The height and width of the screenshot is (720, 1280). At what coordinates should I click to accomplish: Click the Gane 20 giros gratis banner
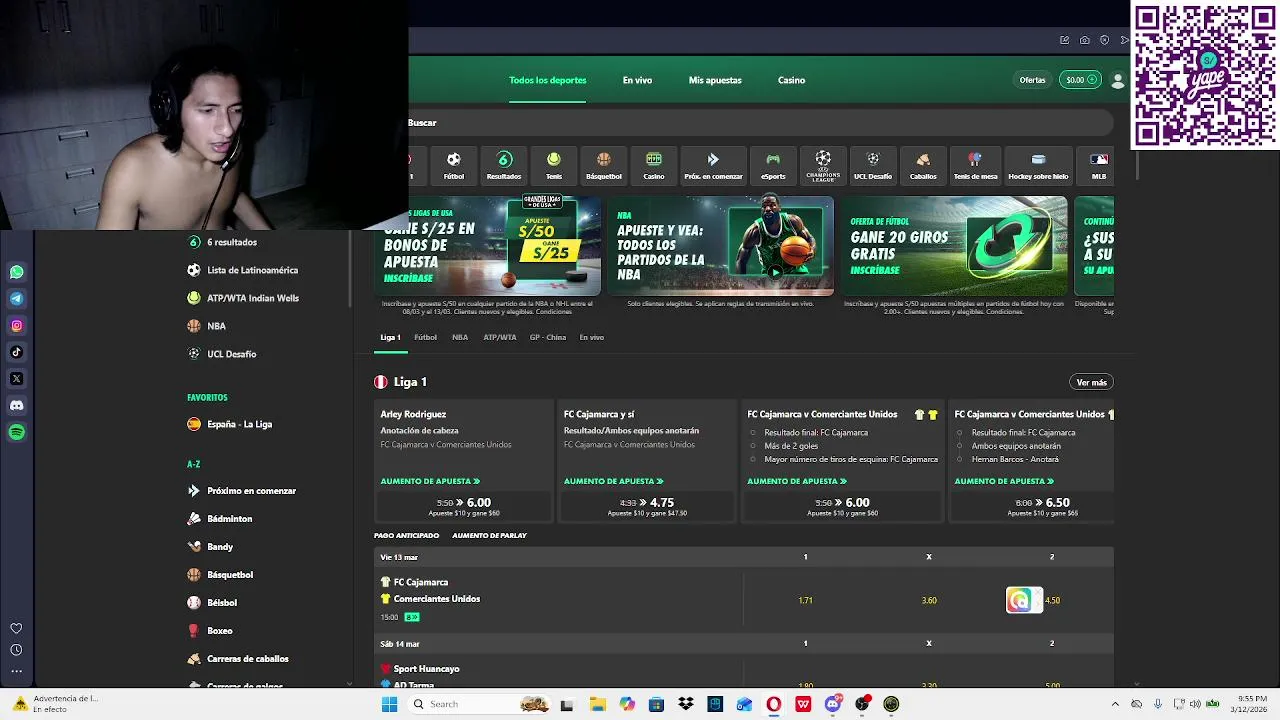955,246
